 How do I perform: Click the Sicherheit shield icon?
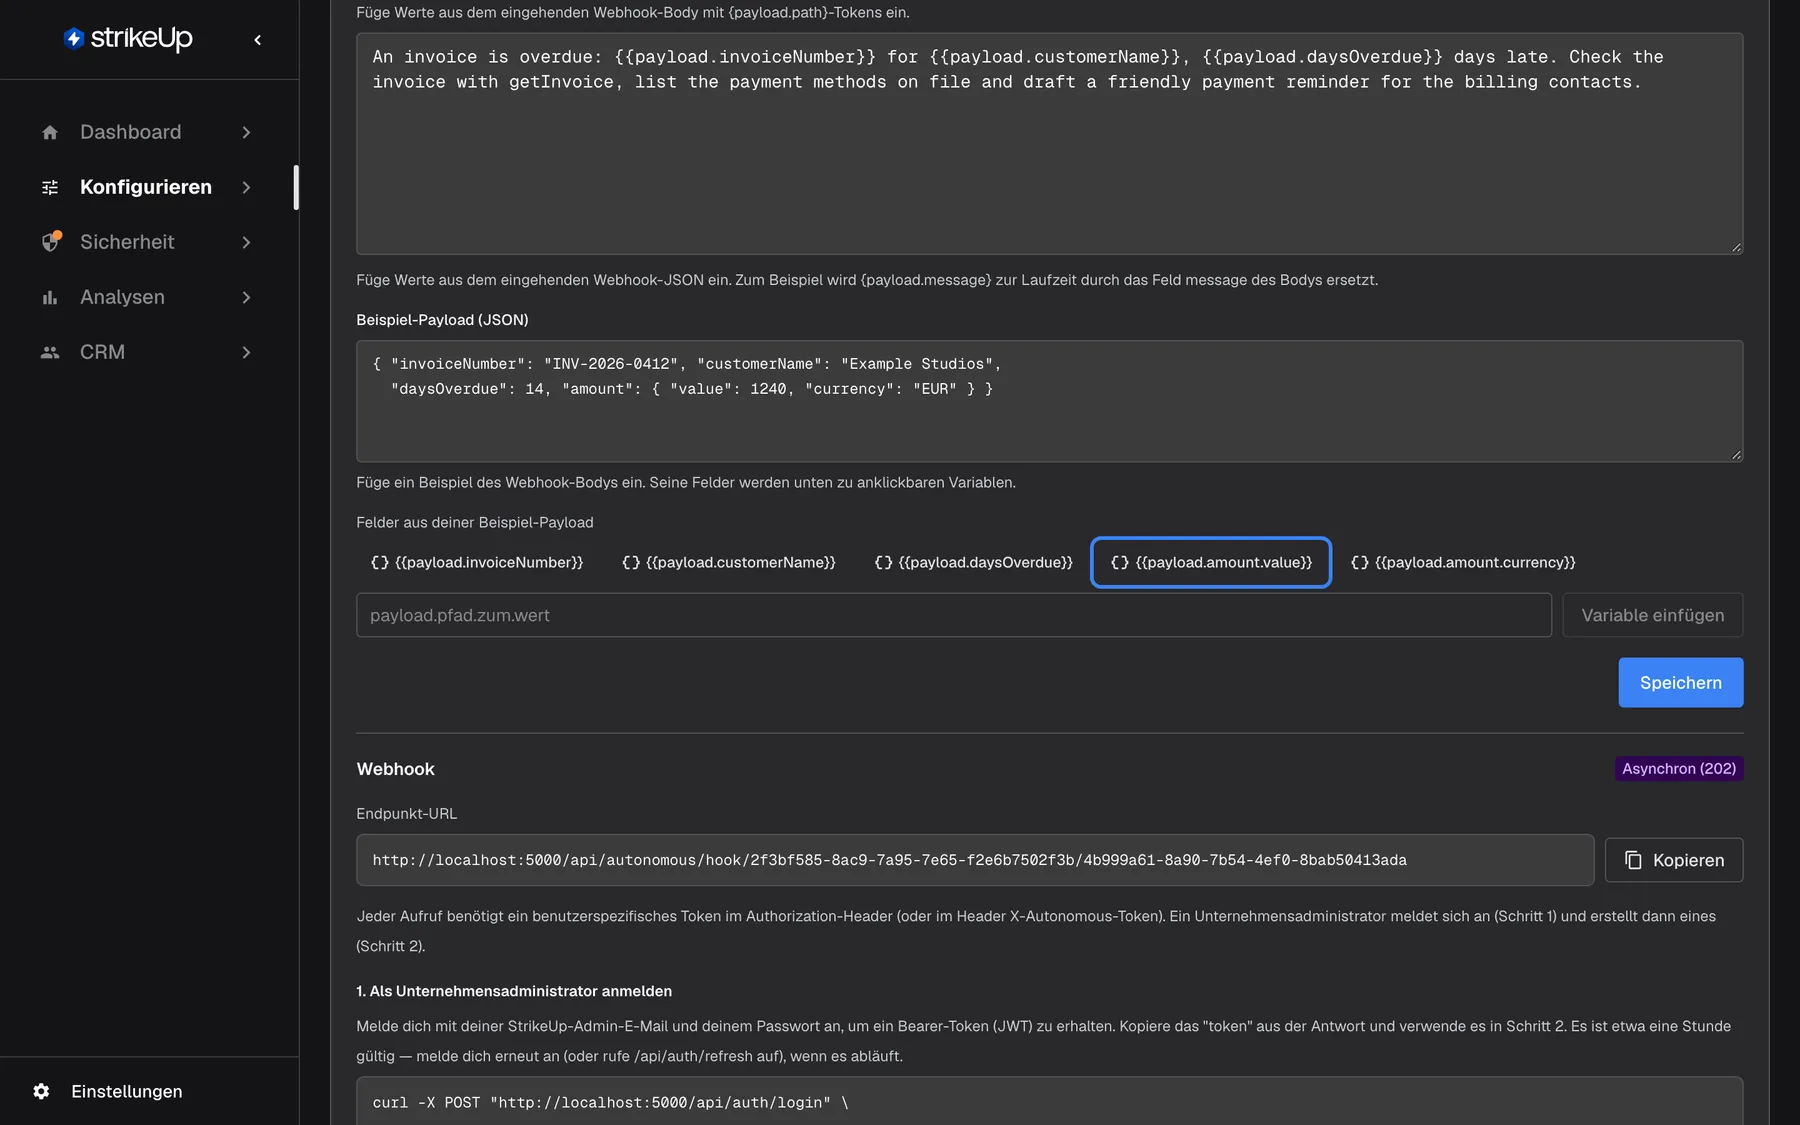(x=51, y=242)
